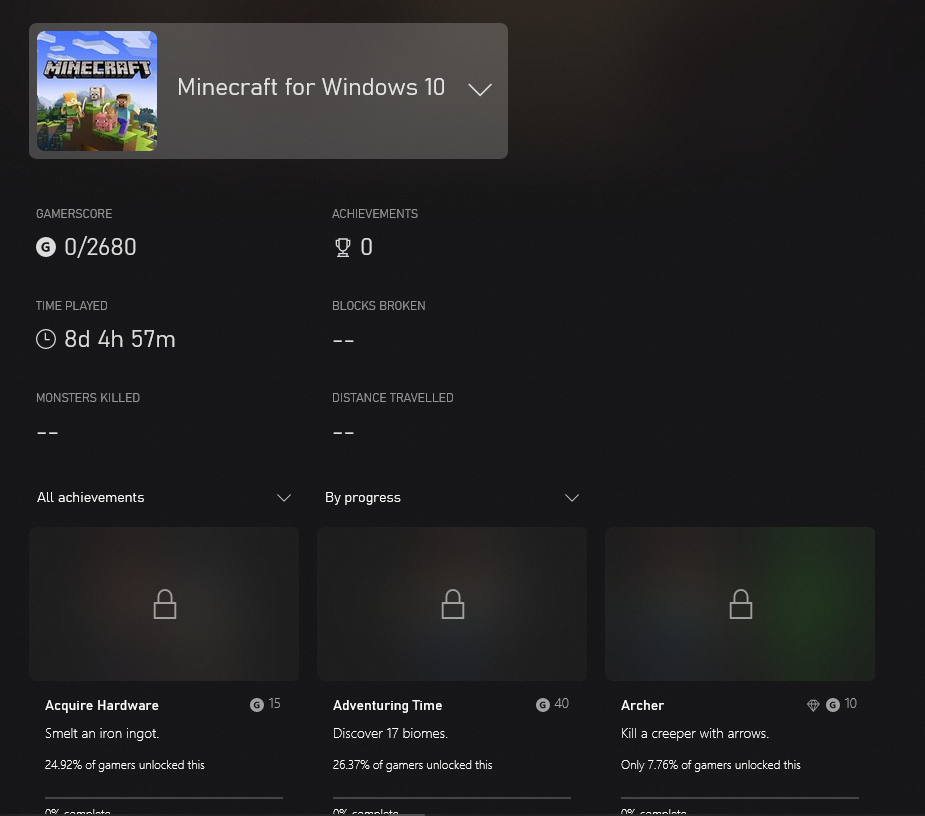Viewport: 925px width, 816px height.
Task: Click '26.37% of gamers unlocked this'
Action: (x=412, y=765)
